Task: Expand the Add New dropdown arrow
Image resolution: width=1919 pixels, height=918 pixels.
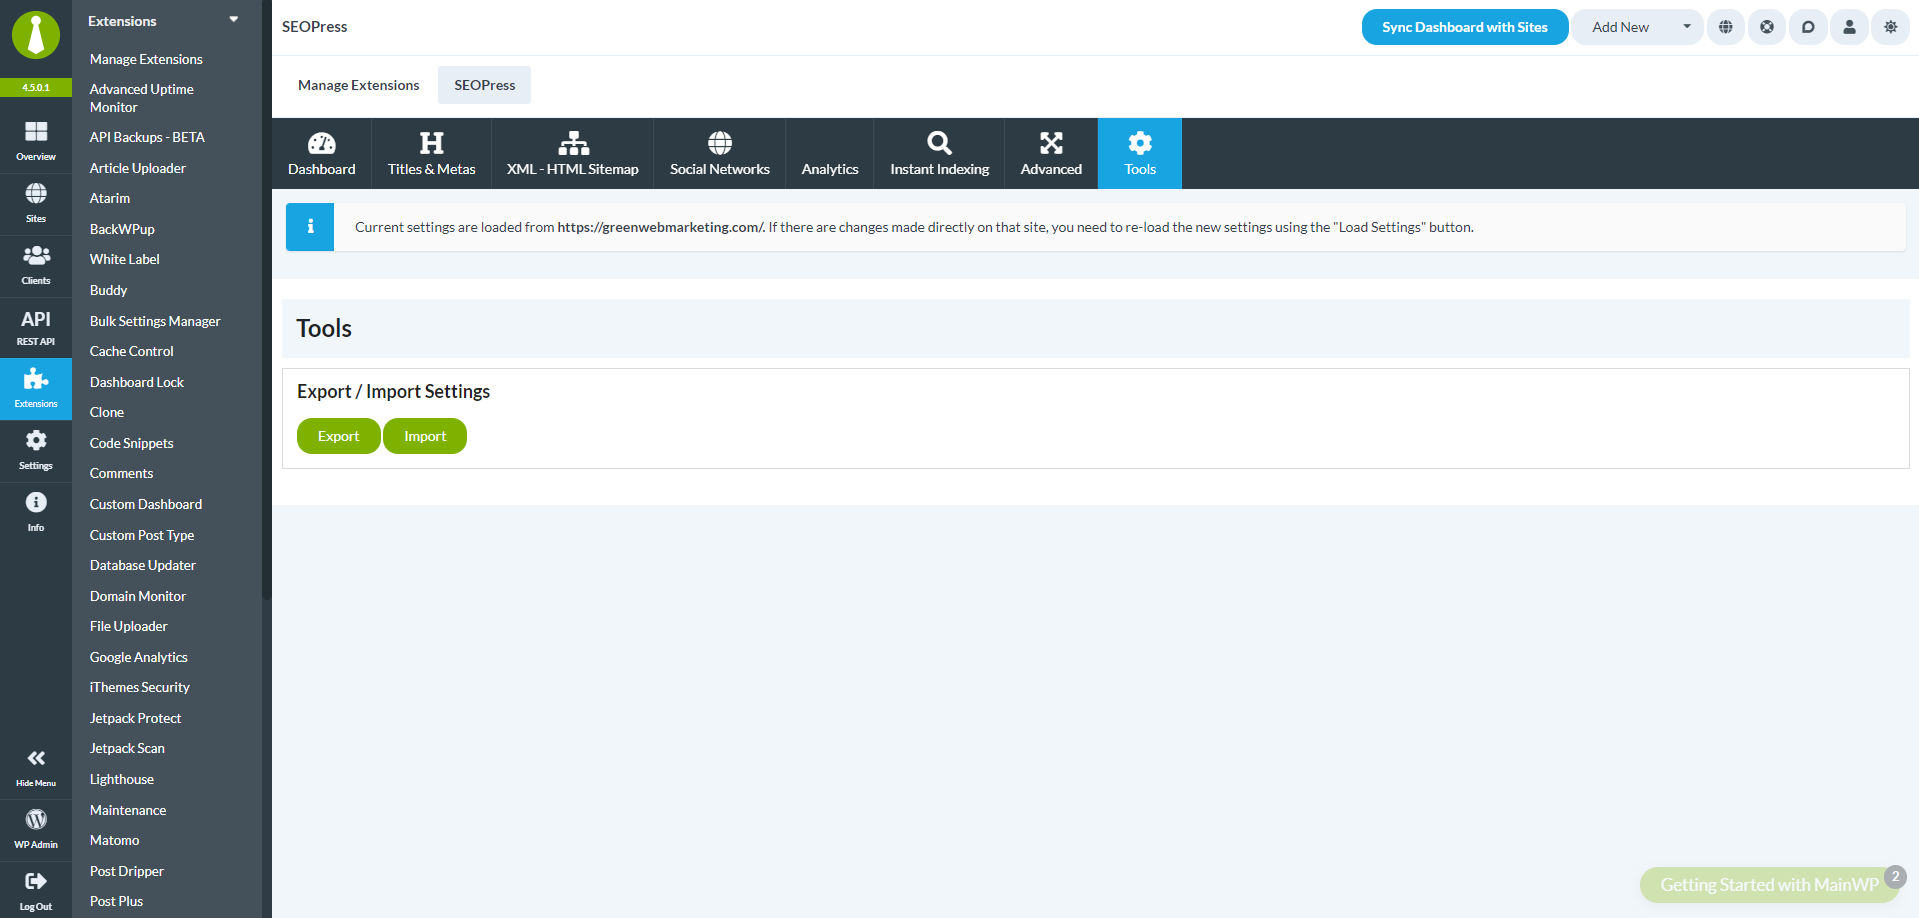Action: 1687,27
